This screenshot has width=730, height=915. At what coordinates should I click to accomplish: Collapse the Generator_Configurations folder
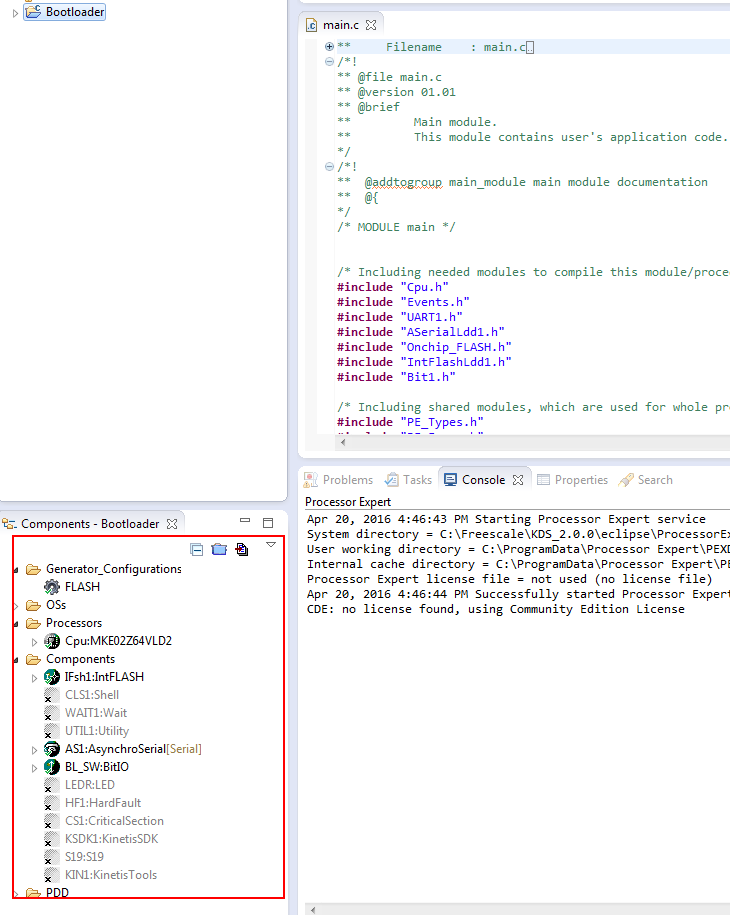coord(16,570)
